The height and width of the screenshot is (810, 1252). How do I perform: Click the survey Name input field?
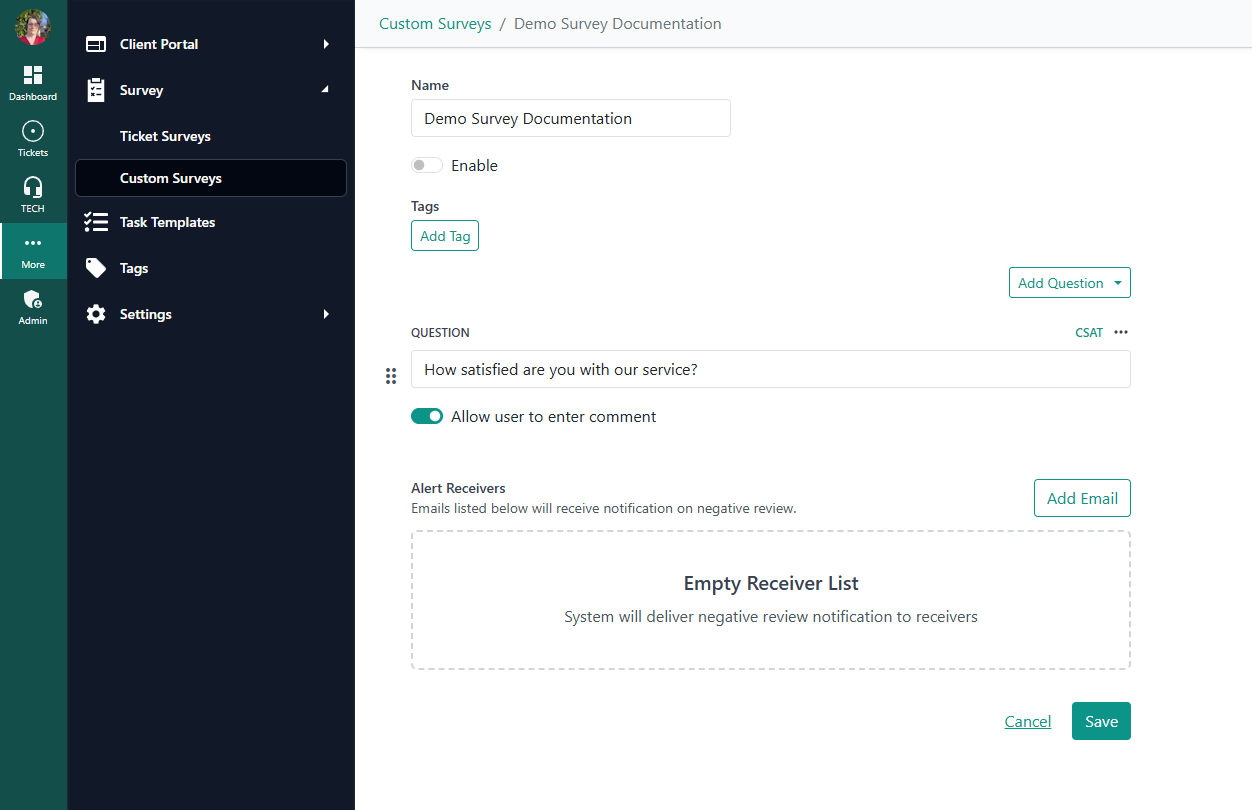(x=570, y=118)
